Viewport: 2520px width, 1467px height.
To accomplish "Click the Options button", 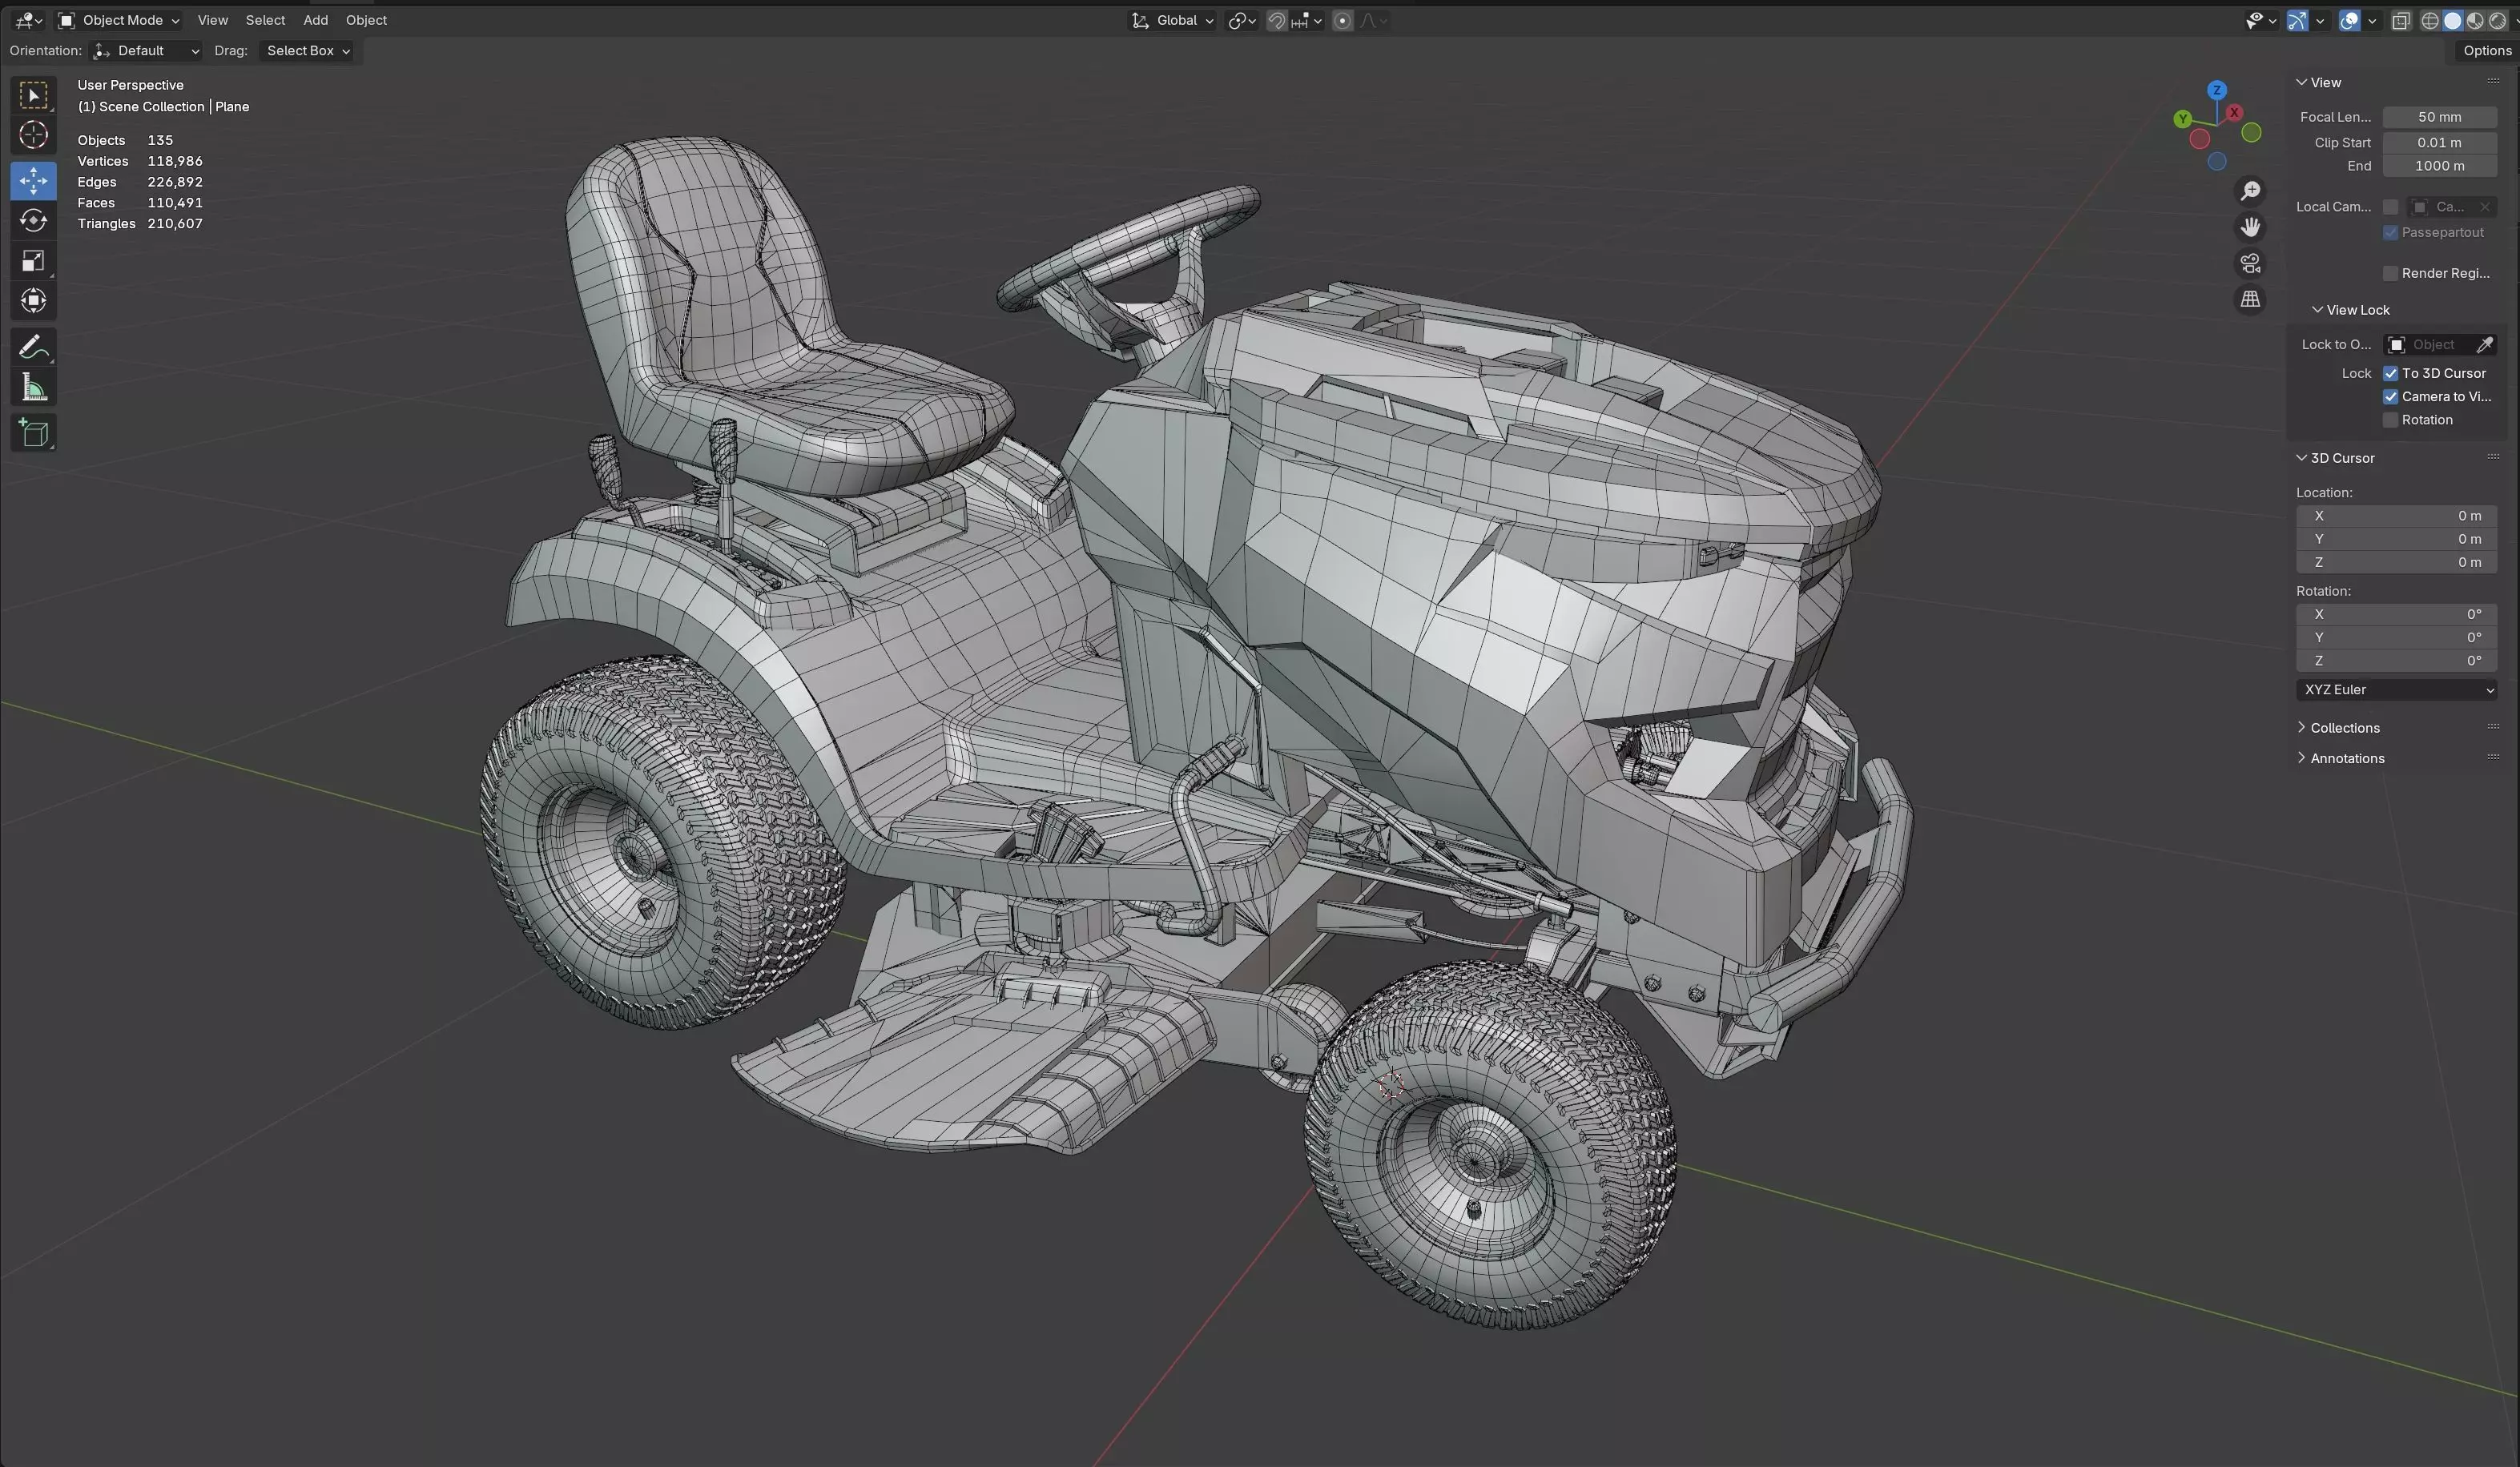I will 2486,51.
